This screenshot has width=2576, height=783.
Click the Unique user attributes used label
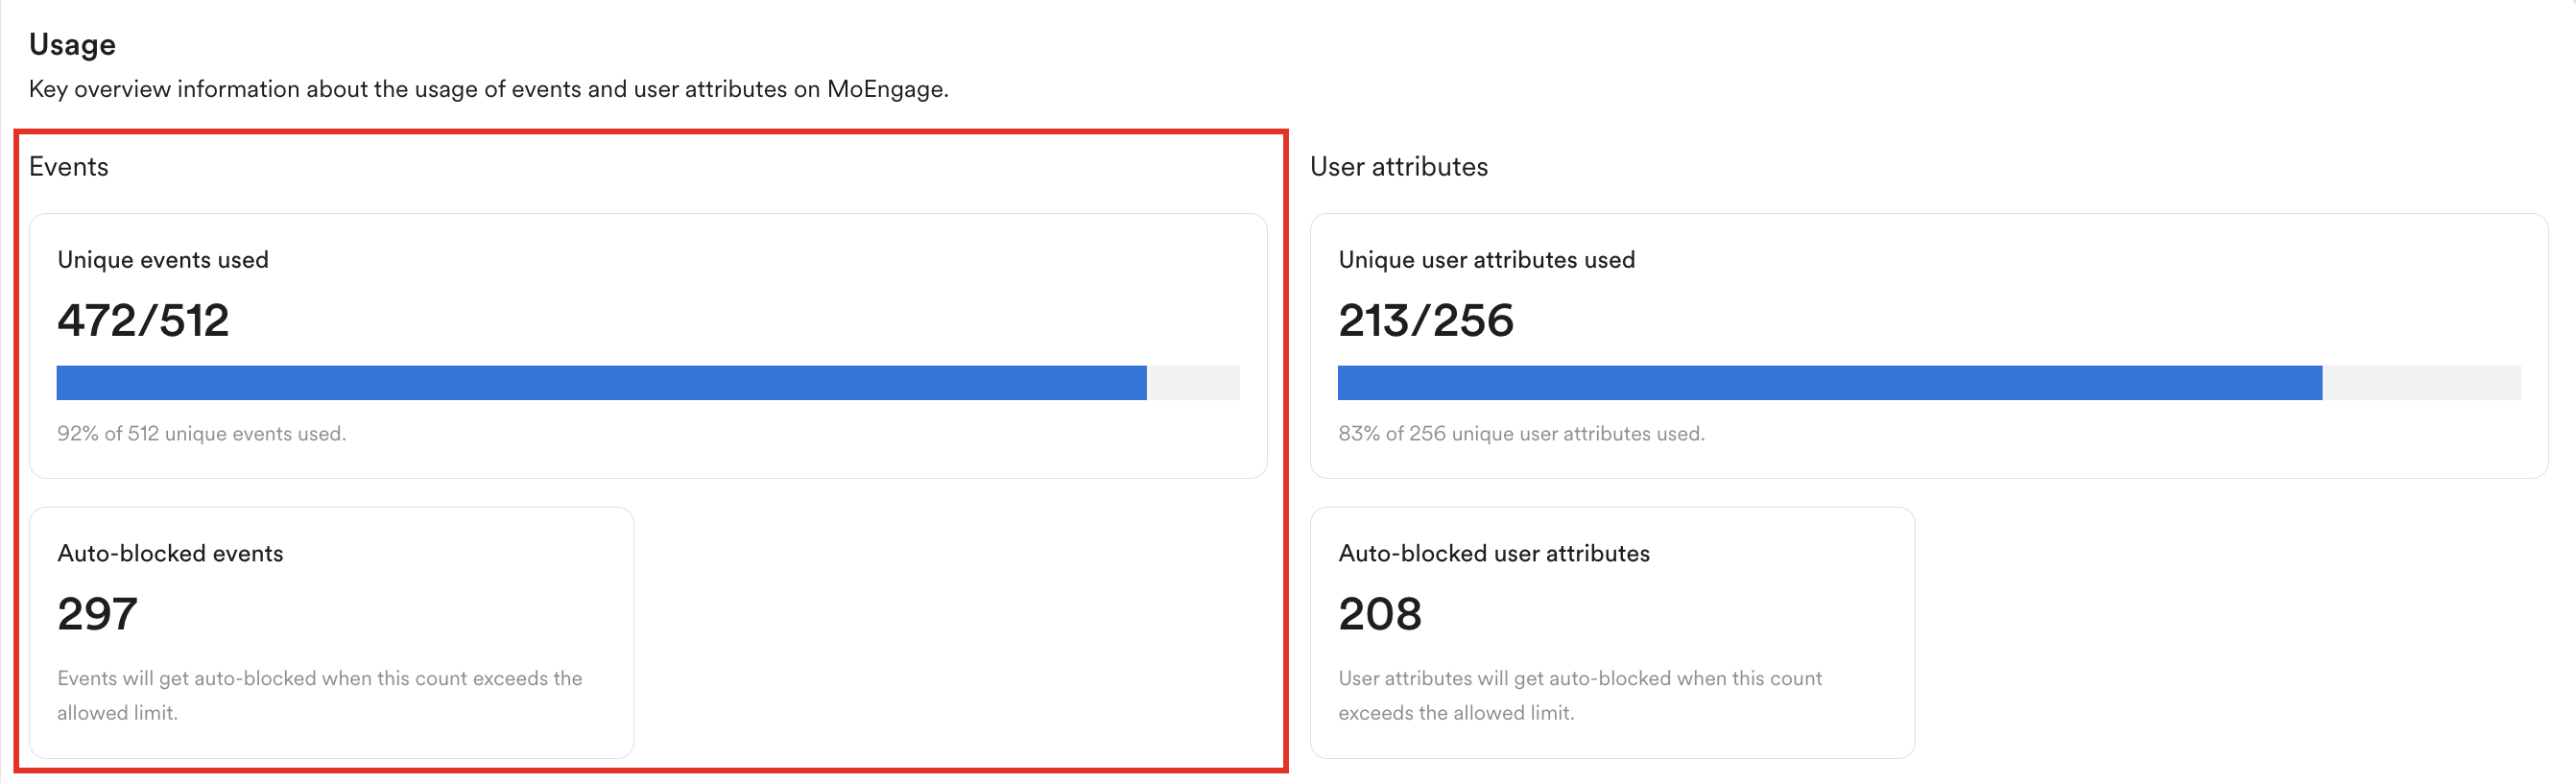[x=1486, y=260]
